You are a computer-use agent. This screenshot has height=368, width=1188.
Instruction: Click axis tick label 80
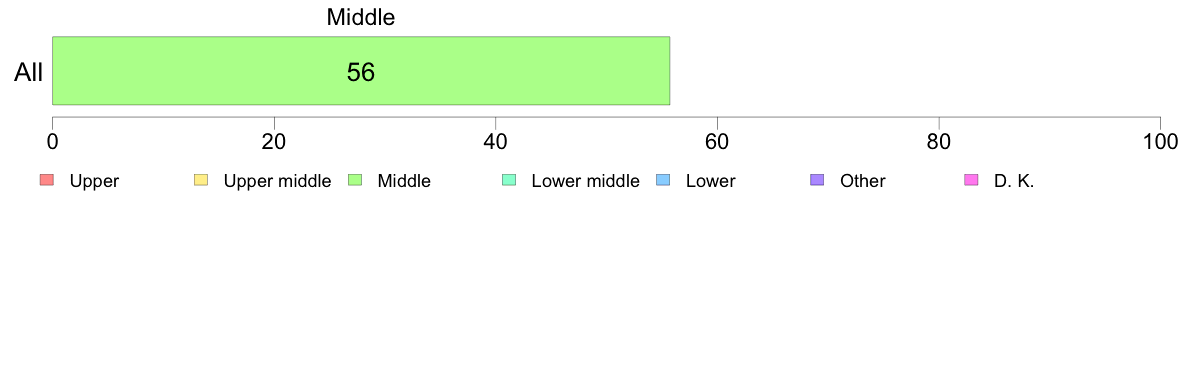[939, 142]
